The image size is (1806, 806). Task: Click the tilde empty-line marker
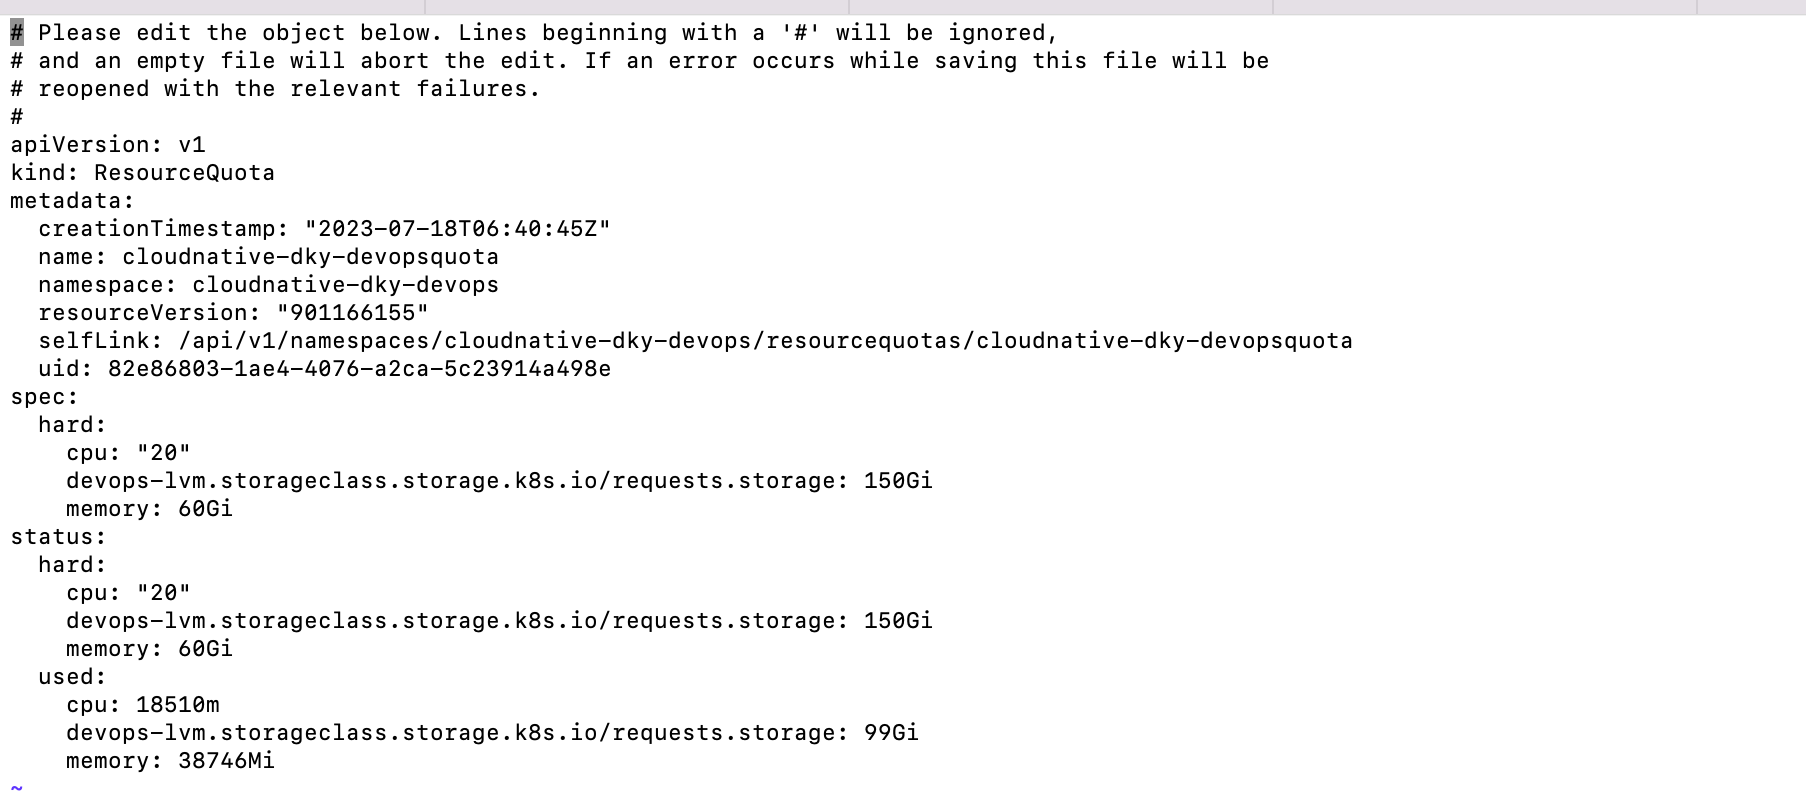[17, 789]
